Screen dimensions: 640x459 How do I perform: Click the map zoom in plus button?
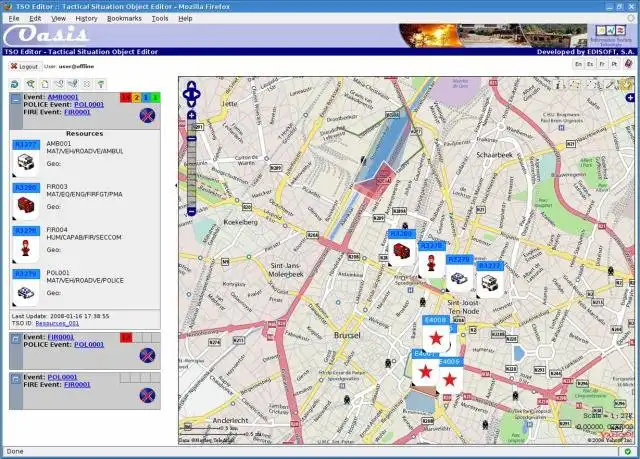coord(191,115)
